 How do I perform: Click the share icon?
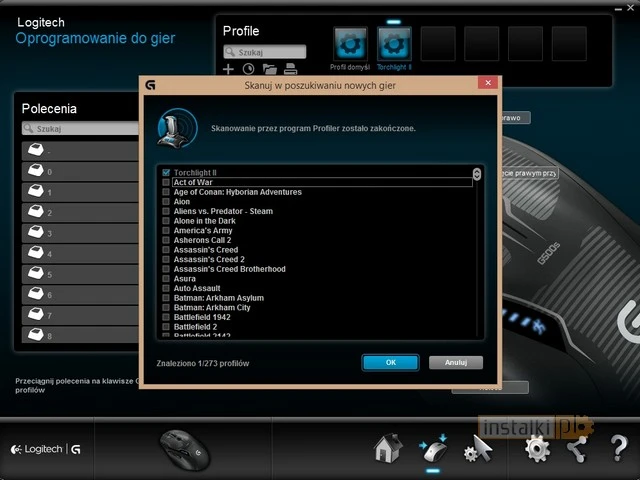point(578,449)
